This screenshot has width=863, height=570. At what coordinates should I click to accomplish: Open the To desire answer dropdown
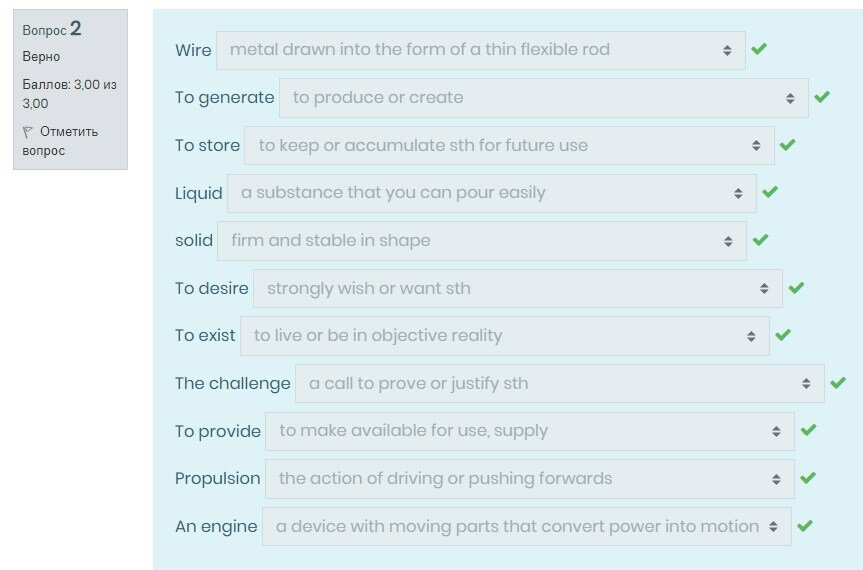click(517, 289)
